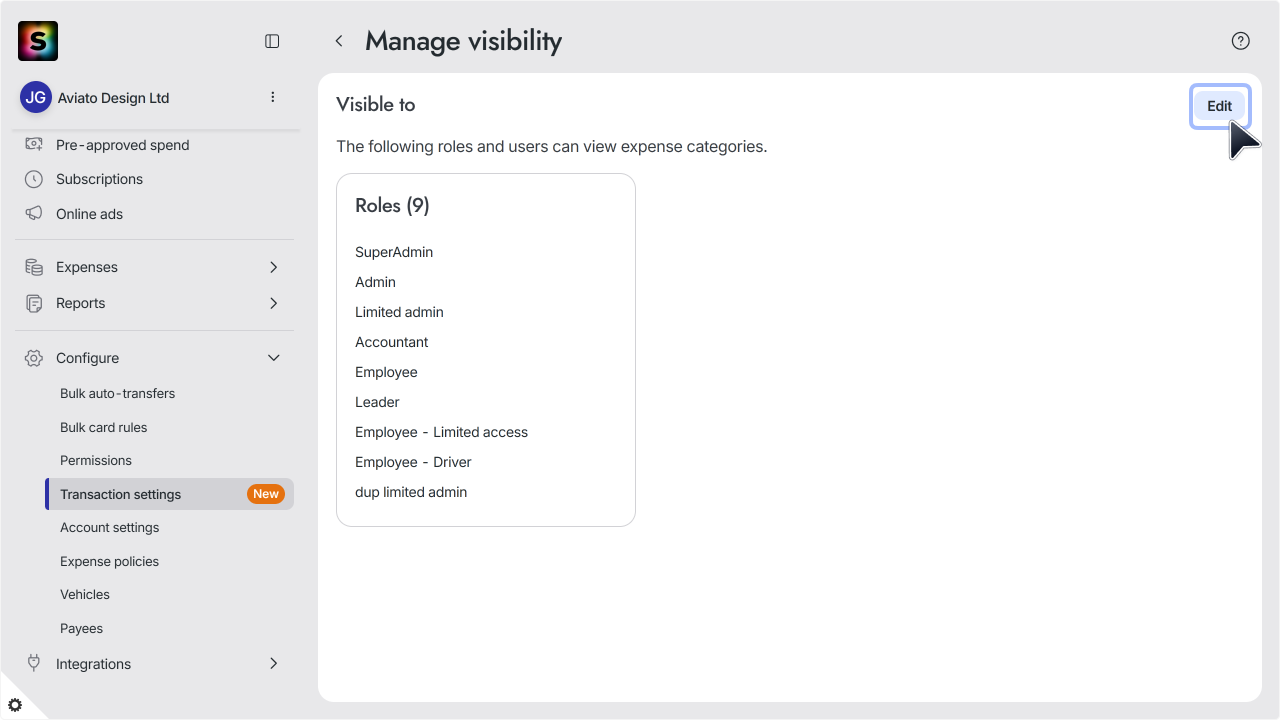
Task: Click the Aviato Design Ltd company name
Action: click(113, 98)
